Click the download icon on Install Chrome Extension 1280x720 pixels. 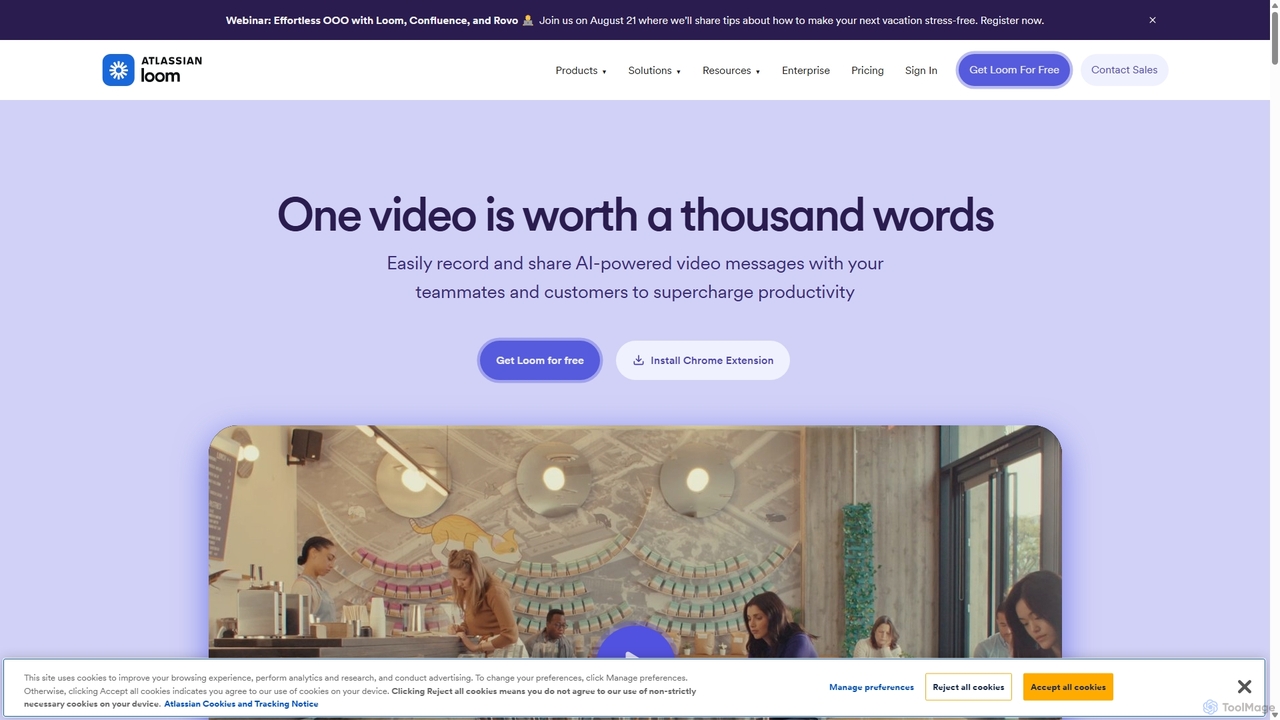[x=638, y=360]
